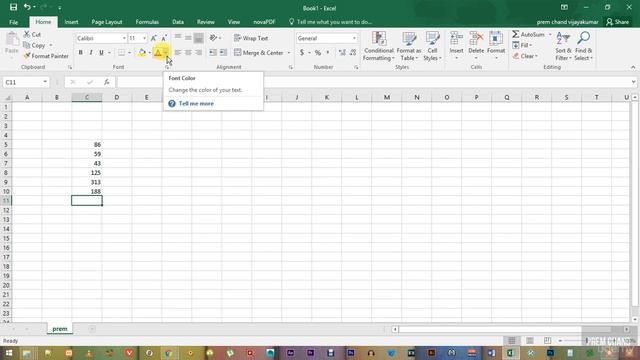The height and width of the screenshot is (360, 640).
Task: Select column D header
Action: [117, 97]
